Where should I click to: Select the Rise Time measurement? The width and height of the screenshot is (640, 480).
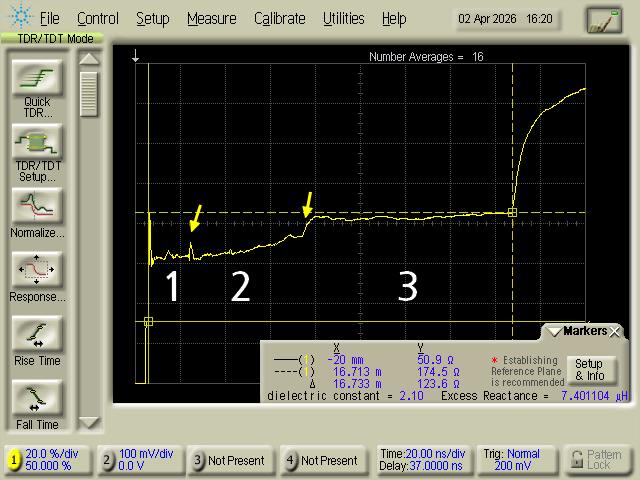[37, 335]
